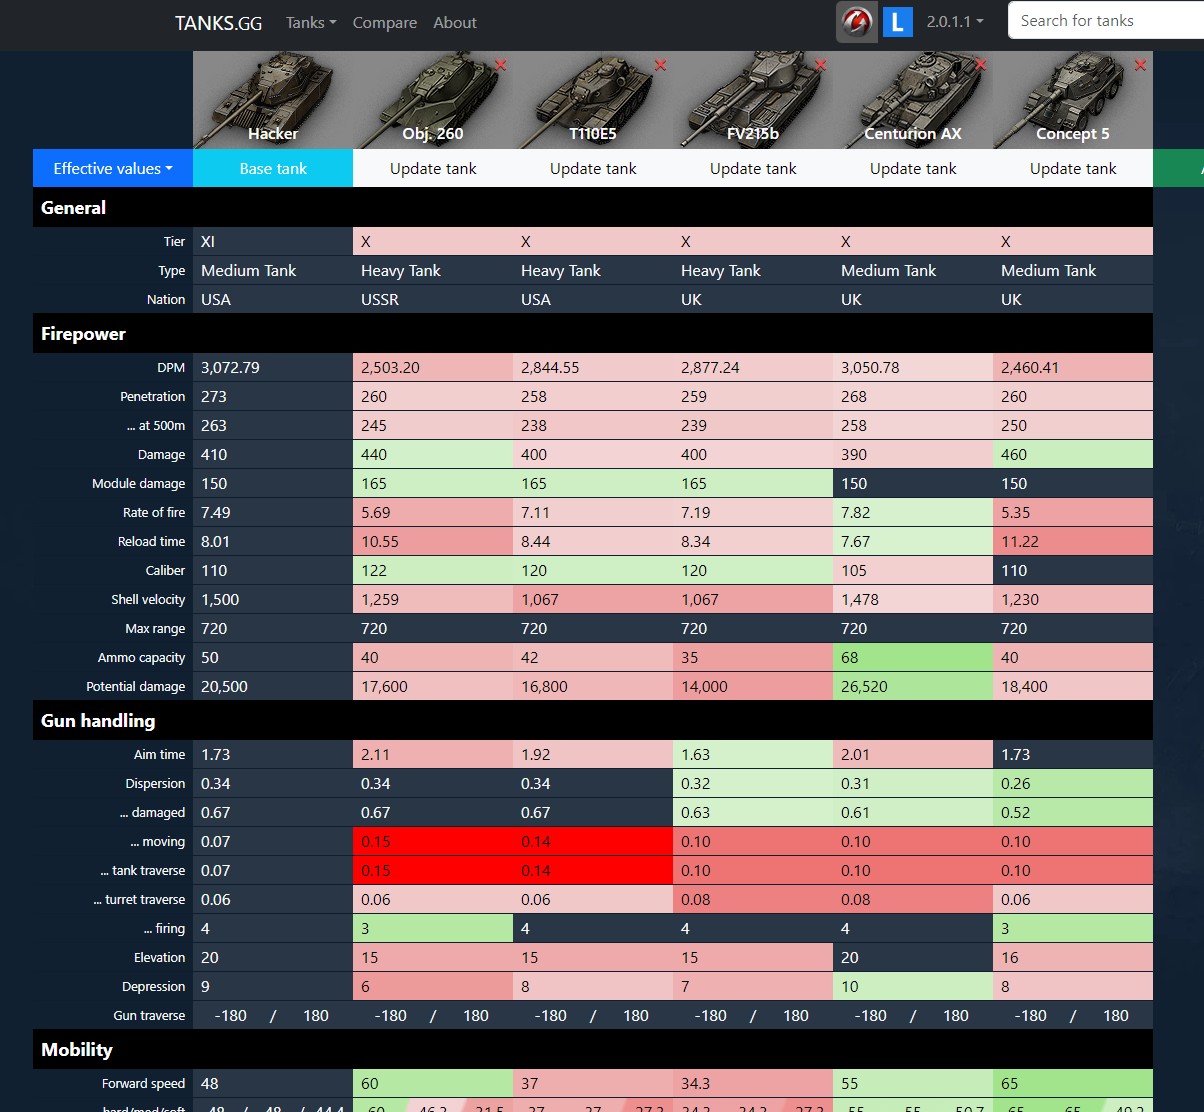Image resolution: width=1204 pixels, height=1112 pixels.
Task: Click Concept 5 reload time 11.22
Action: (1073, 541)
